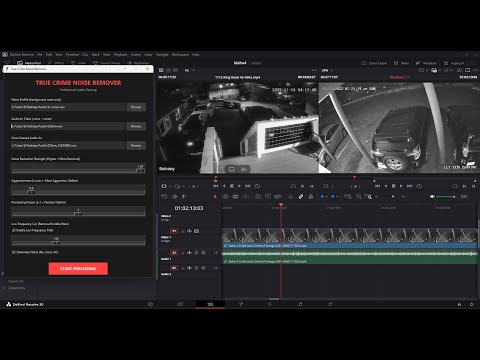Open the Metadata panel
Screen dimensions: 480x360
pyautogui.click(x=426, y=63)
